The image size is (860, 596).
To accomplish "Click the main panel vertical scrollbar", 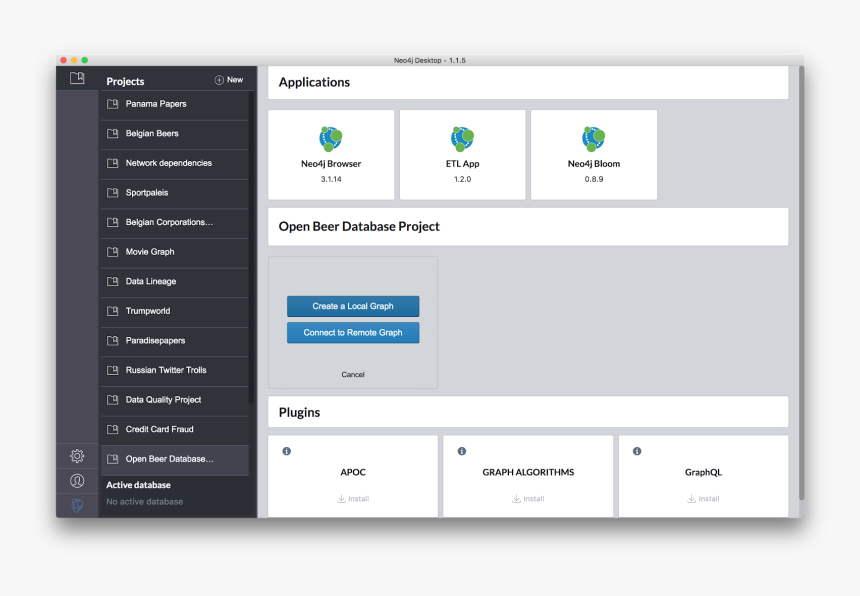I will click(801, 283).
